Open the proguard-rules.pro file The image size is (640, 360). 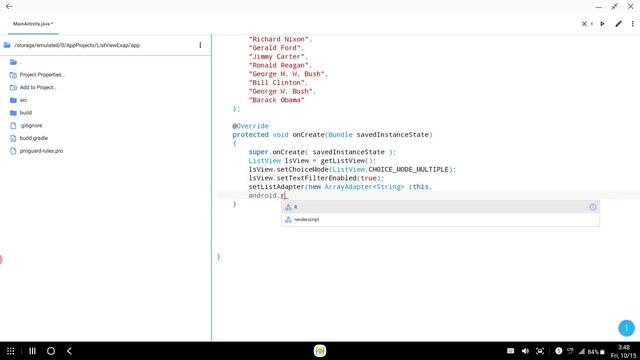(41, 151)
